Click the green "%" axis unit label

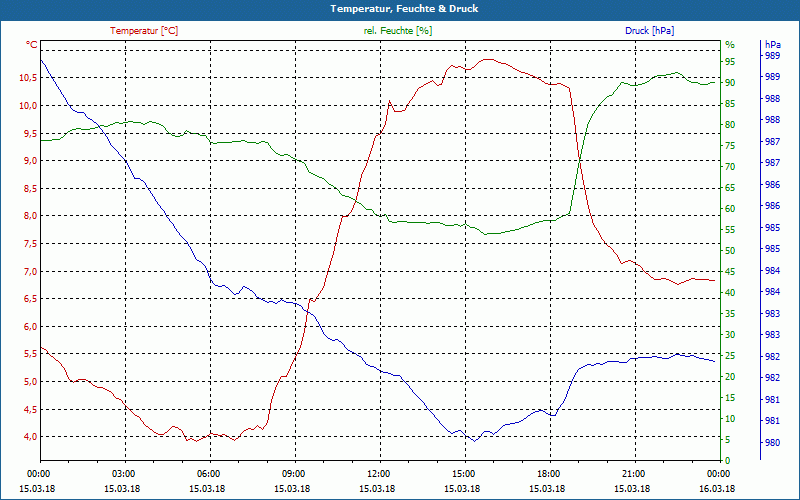pos(730,45)
